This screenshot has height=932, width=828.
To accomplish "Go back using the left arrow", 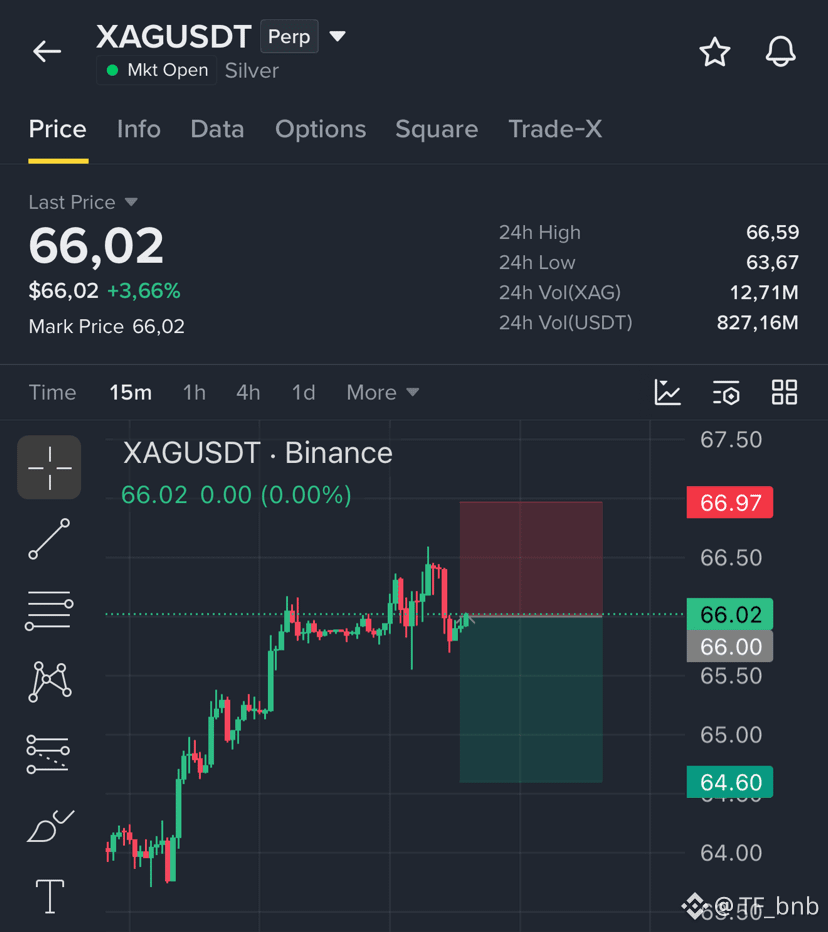I will [47, 52].
